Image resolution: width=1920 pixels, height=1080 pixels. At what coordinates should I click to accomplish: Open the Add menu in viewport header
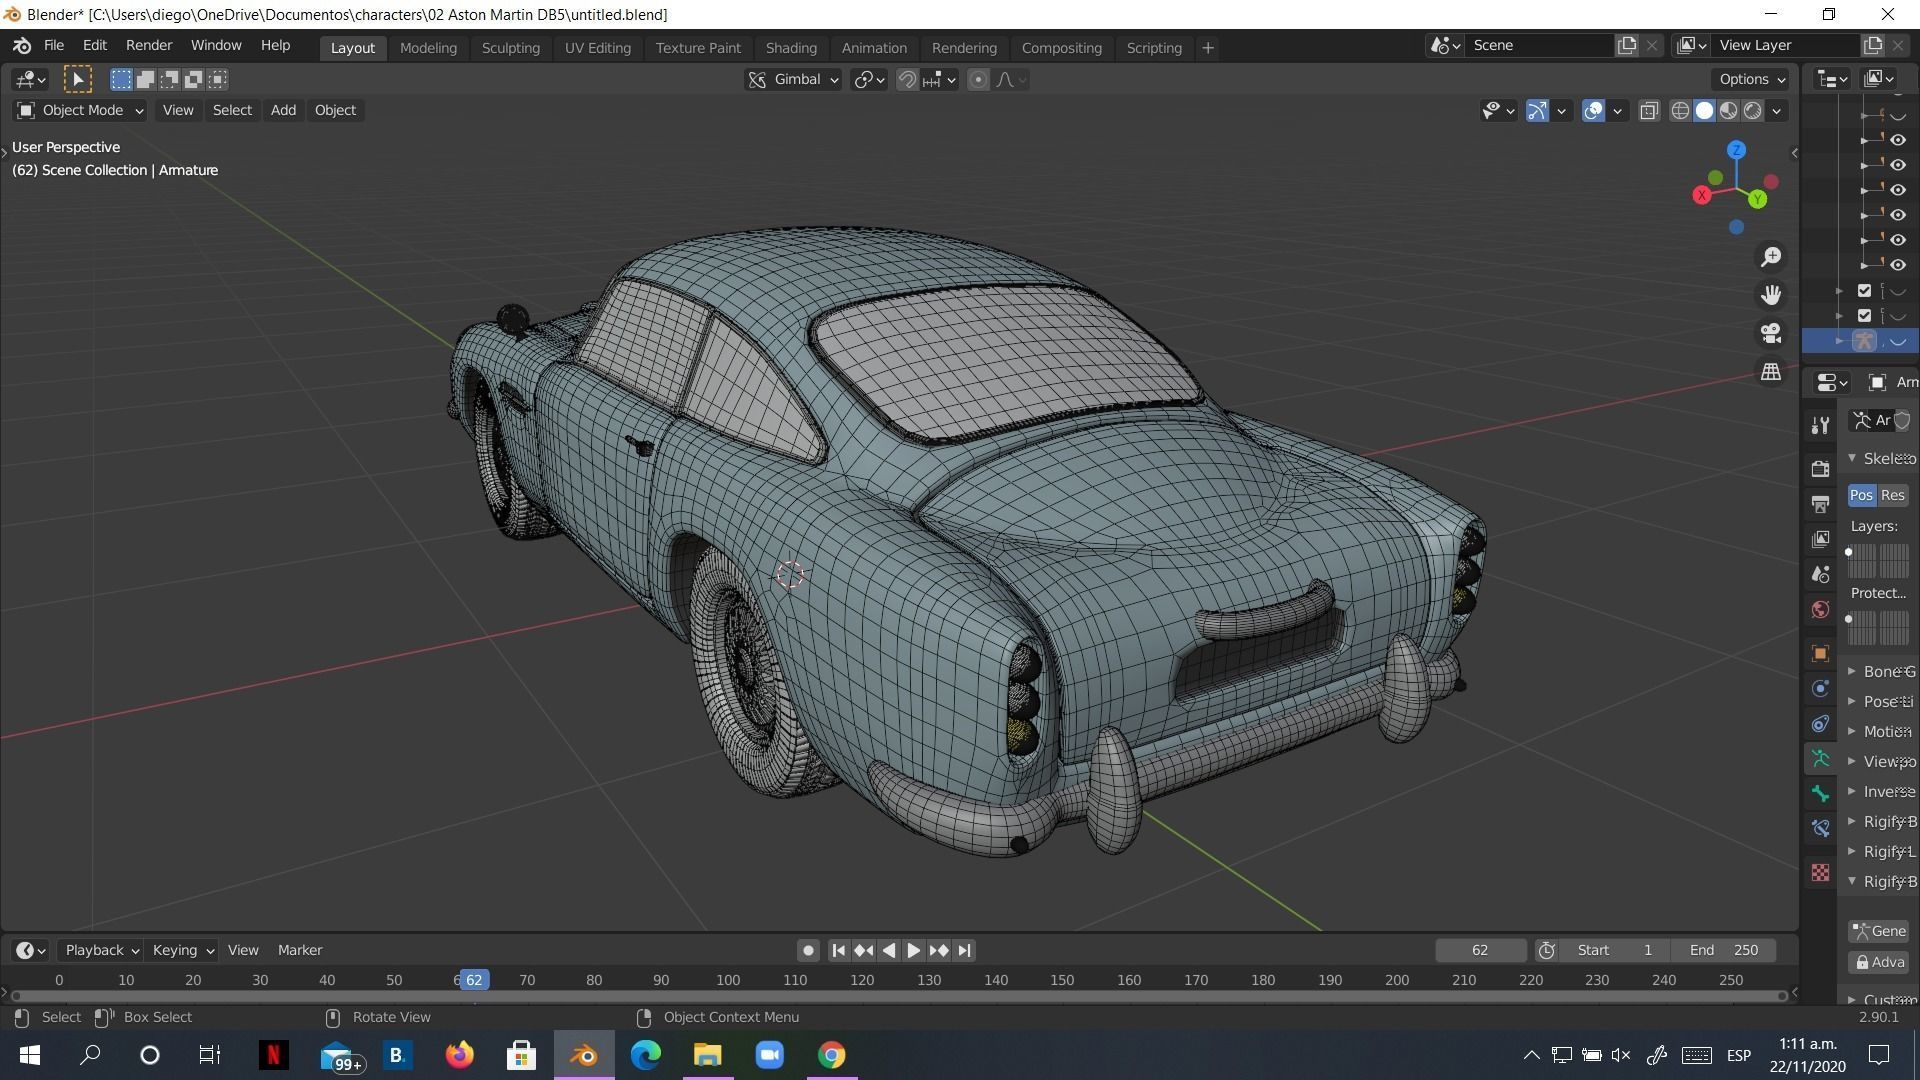pyautogui.click(x=283, y=110)
